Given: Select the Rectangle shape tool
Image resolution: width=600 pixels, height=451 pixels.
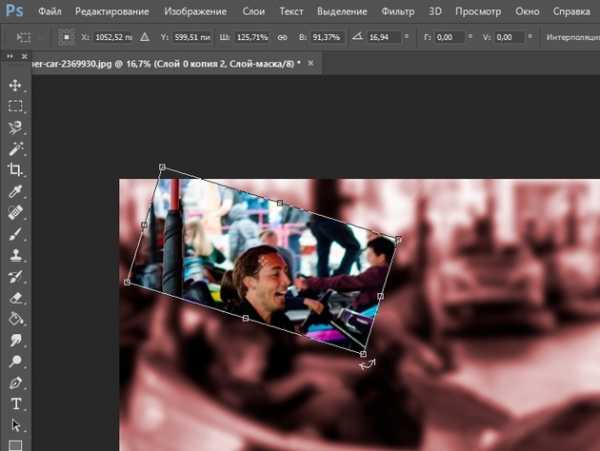Looking at the screenshot, I should click(x=15, y=445).
